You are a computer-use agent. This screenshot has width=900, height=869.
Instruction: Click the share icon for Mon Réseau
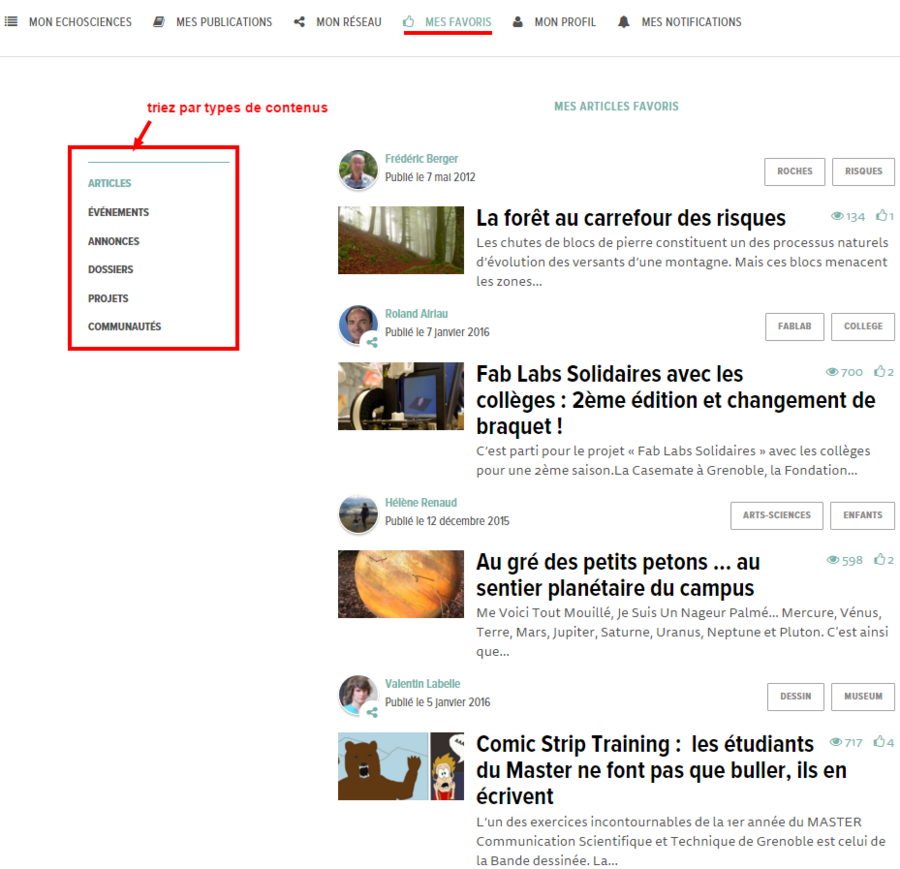click(x=299, y=22)
